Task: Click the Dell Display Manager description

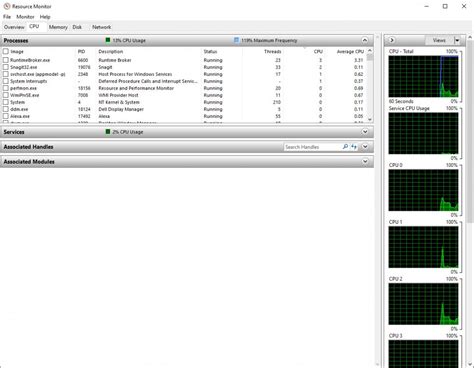Action: (x=121, y=109)
